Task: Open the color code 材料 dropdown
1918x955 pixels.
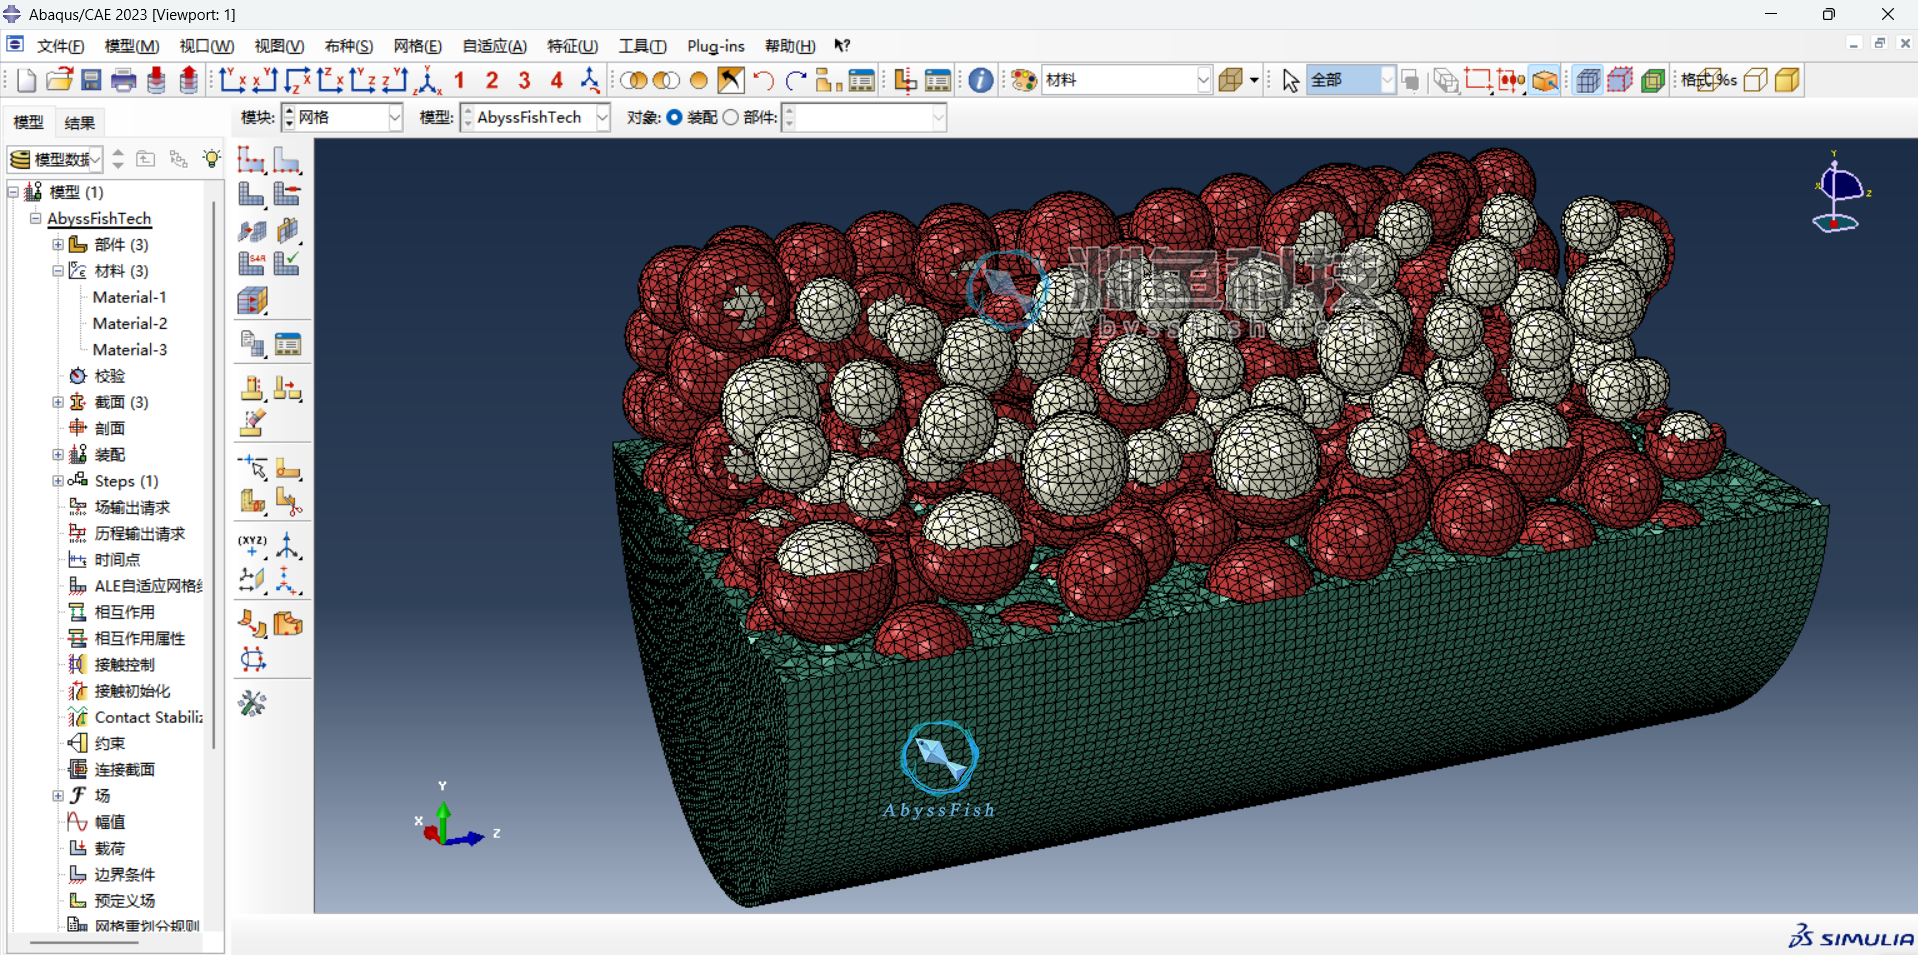Action: click(1127, 80)
